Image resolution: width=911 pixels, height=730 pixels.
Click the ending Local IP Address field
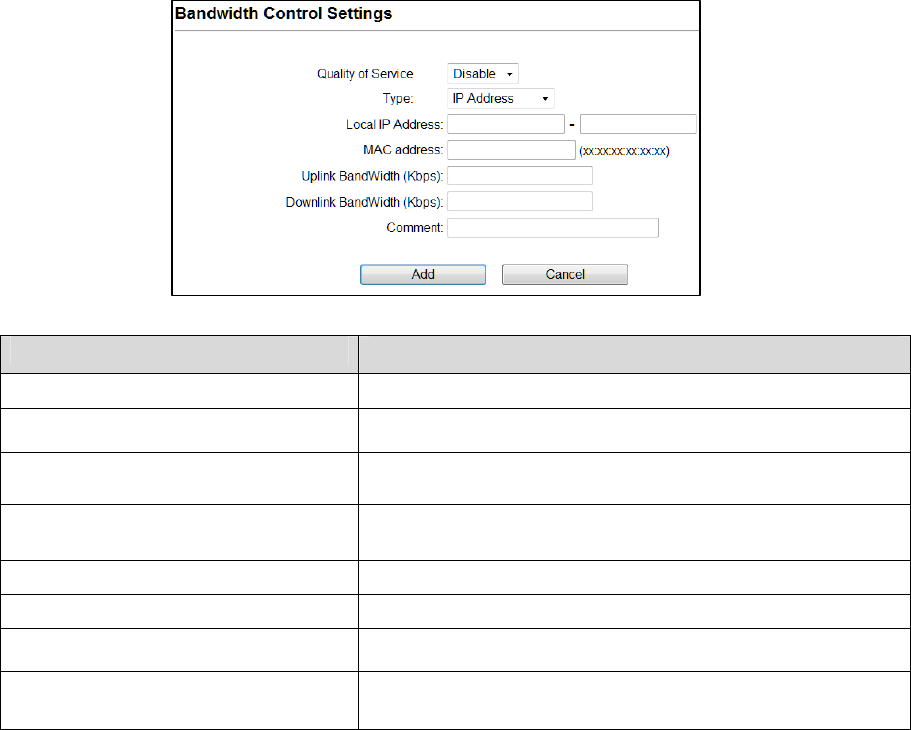tap(638, 124)
